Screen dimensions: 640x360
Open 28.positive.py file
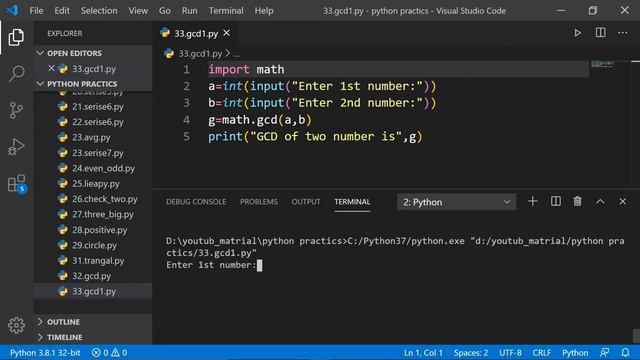(x=93, y=230)
